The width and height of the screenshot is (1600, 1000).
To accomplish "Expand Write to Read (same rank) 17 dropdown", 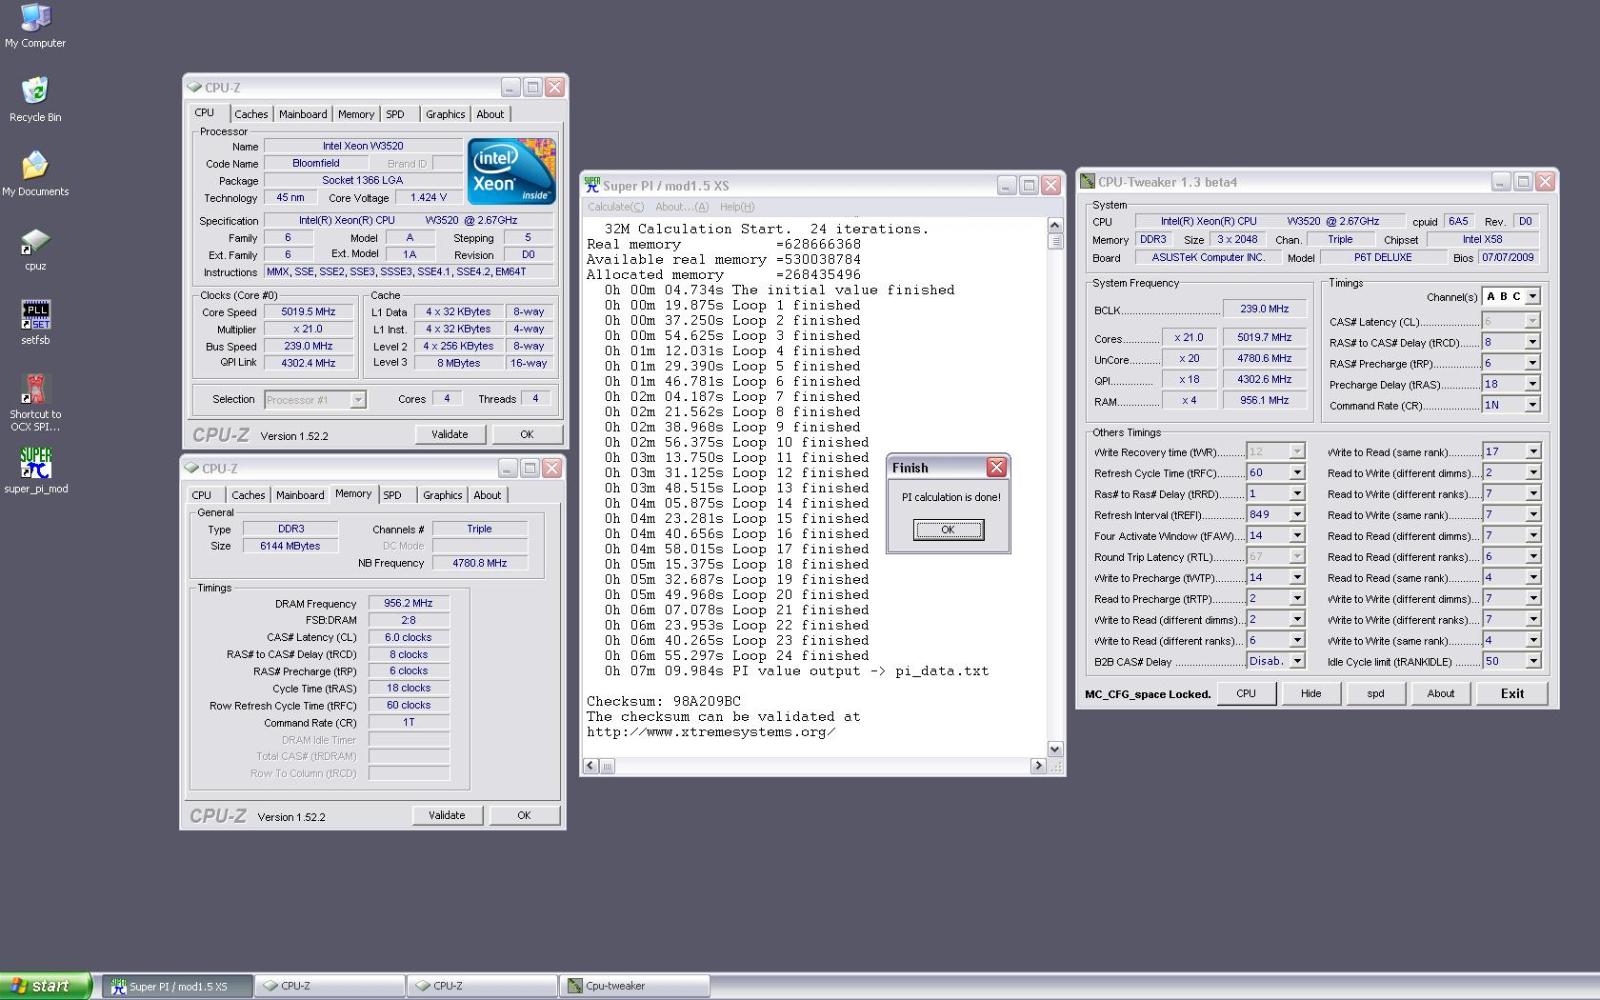I will tap(1533, 452).
